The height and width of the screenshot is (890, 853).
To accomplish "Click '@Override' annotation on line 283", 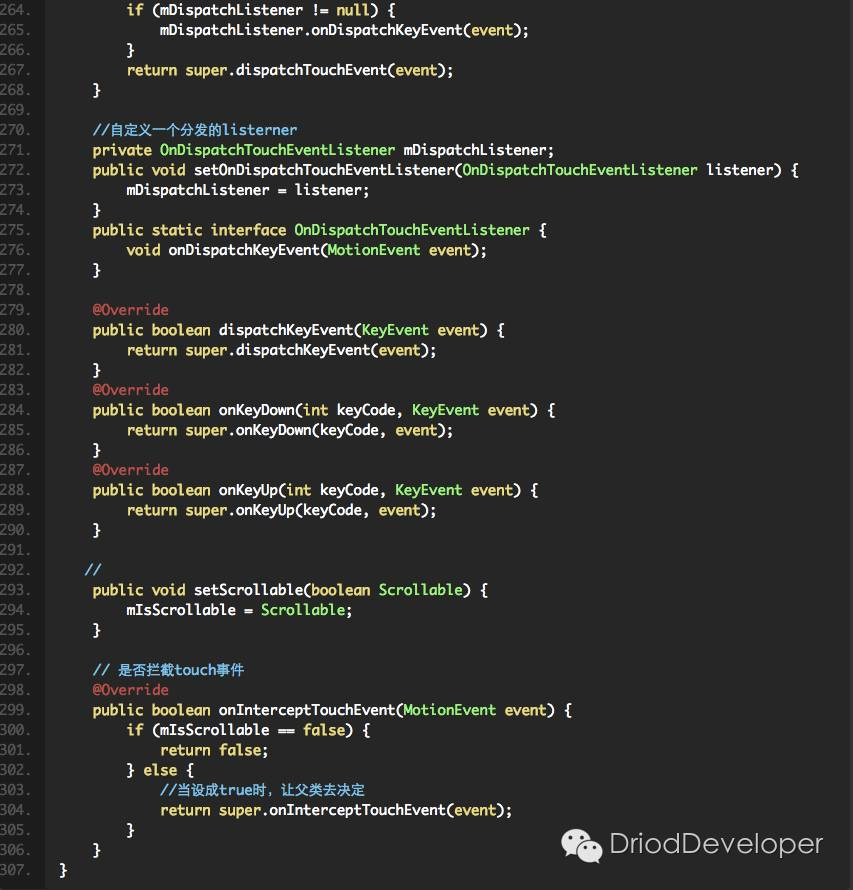I will click(x=131, y=390).
